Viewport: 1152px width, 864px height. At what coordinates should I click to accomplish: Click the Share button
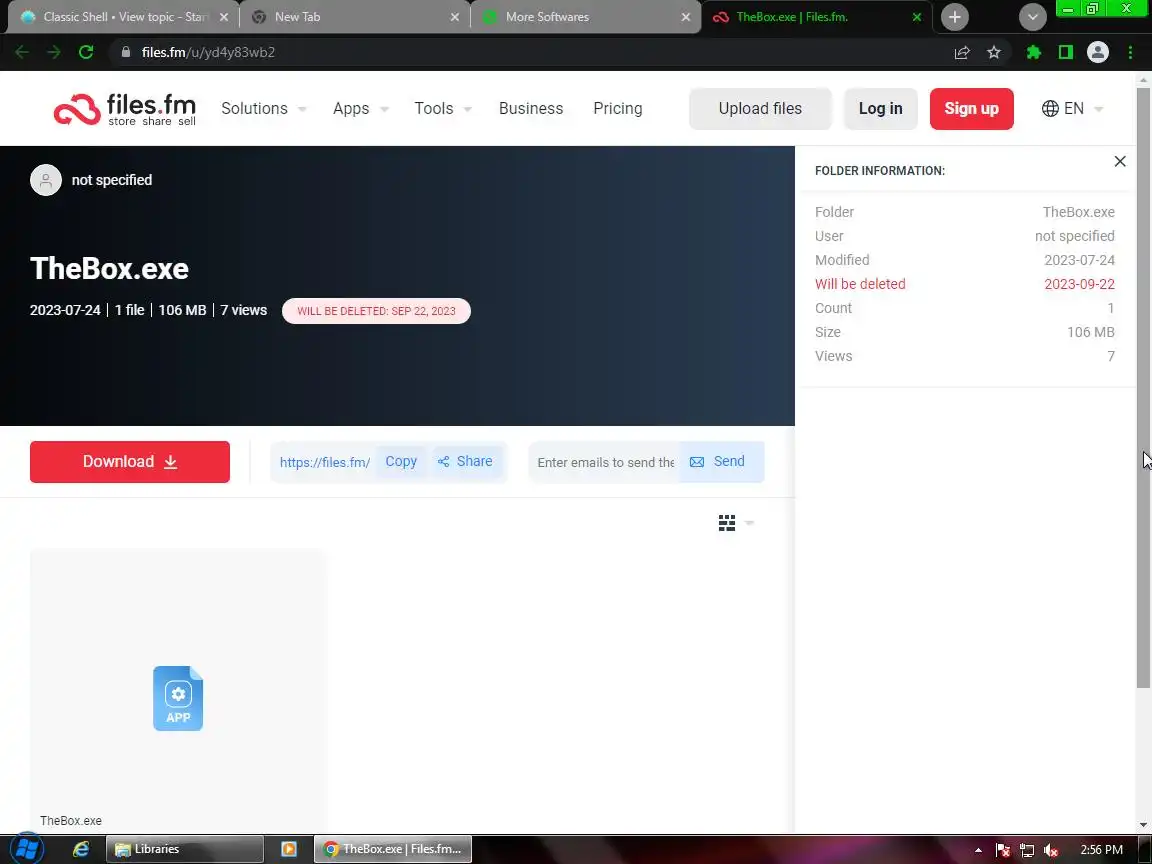[466, 461]
